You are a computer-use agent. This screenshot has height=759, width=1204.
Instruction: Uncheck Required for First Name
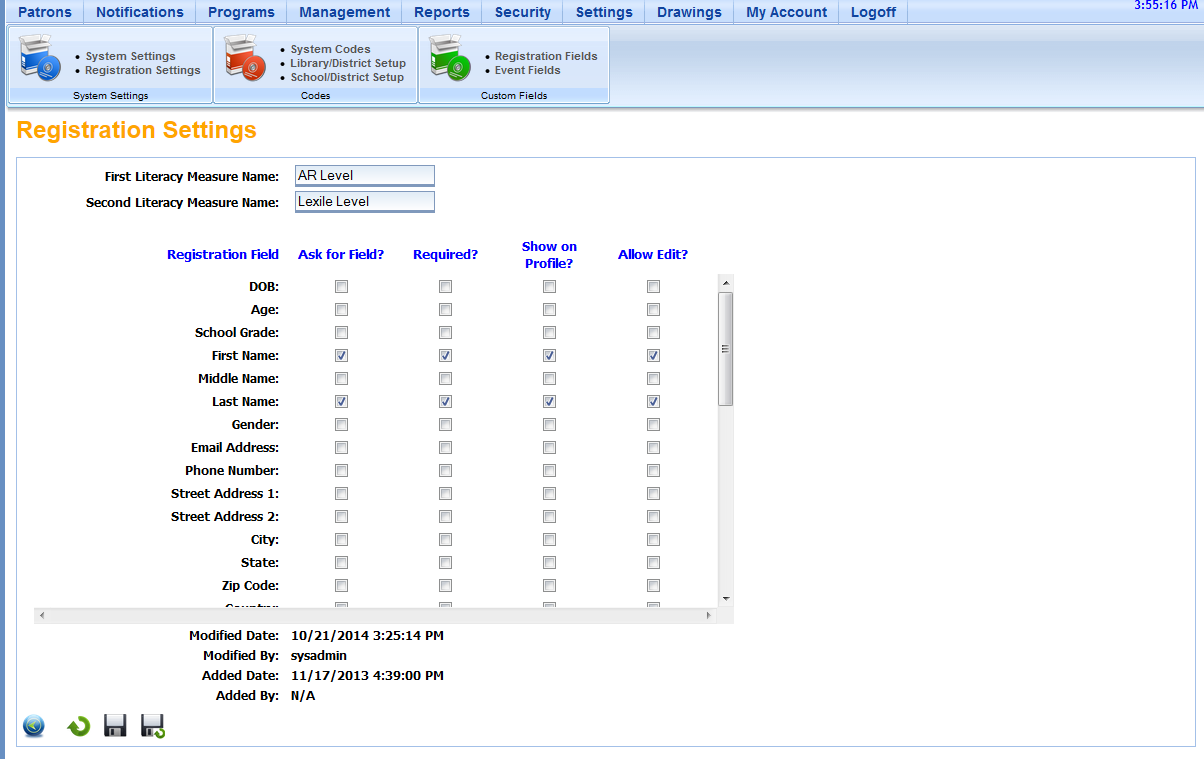point(445,355)
